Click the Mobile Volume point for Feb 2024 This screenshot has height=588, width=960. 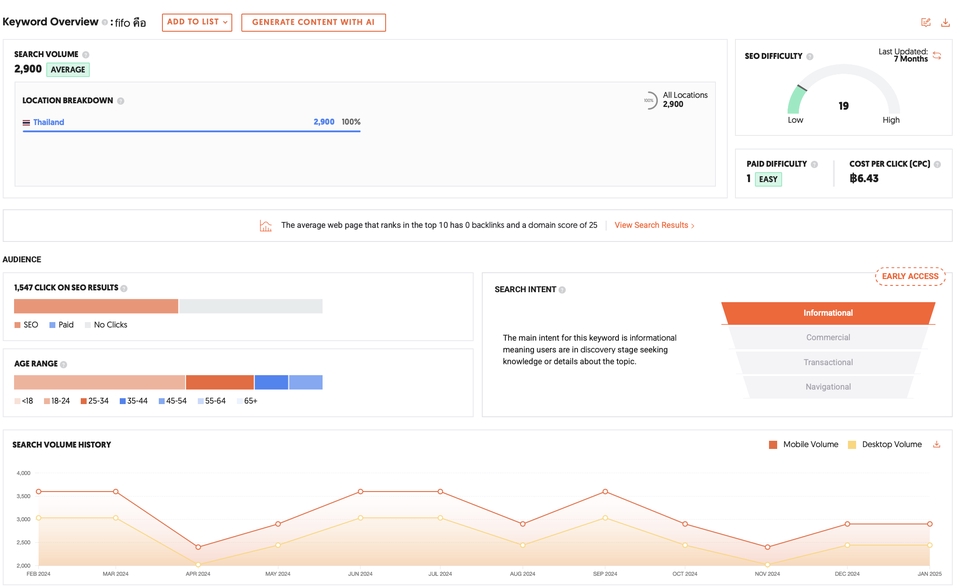pos(39,492)
